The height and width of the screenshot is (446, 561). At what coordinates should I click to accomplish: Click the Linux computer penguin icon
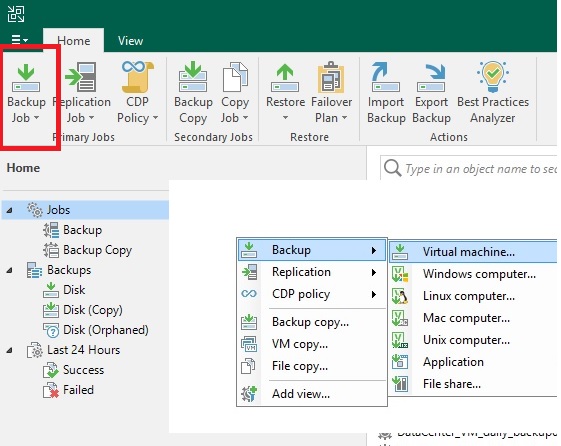[x=400, y=296]
